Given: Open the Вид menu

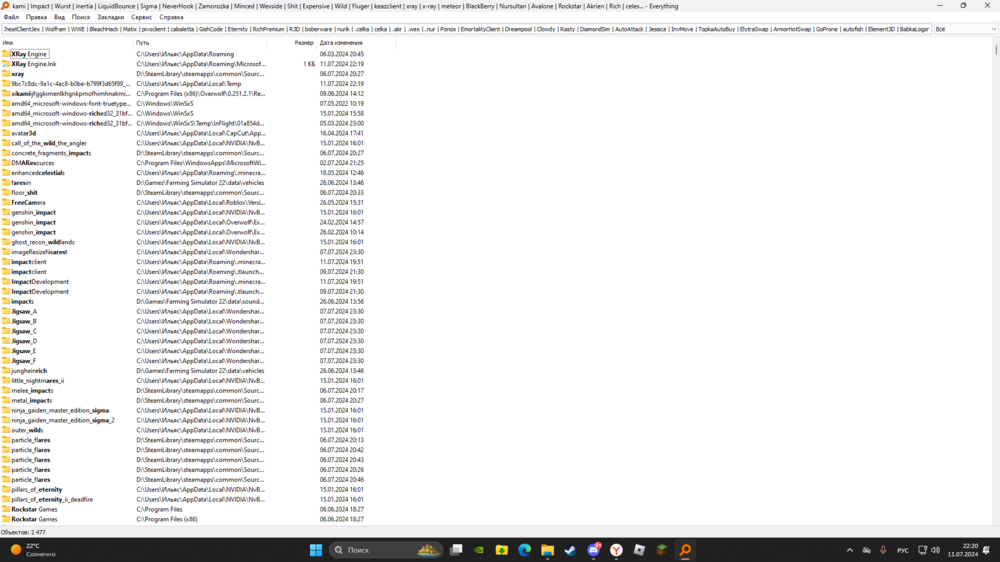Looking at the screenshot, I should (59, 17).
